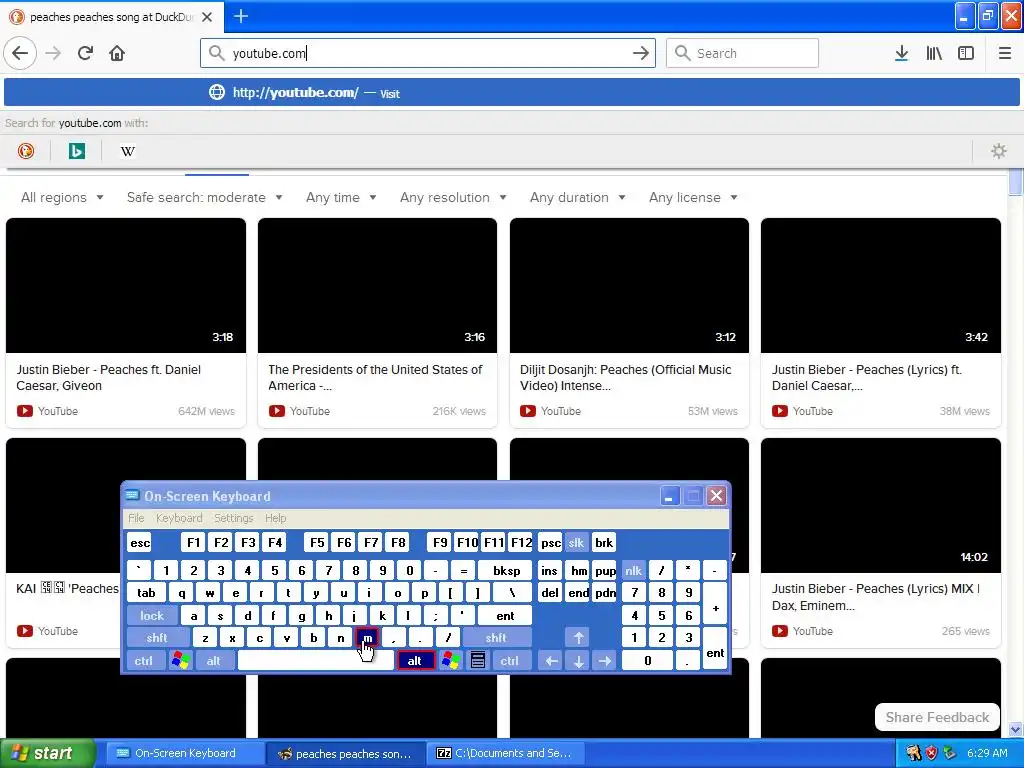Toggle the left ctrl key
This screenshot has height=768, width=1024.
point(144,661)
